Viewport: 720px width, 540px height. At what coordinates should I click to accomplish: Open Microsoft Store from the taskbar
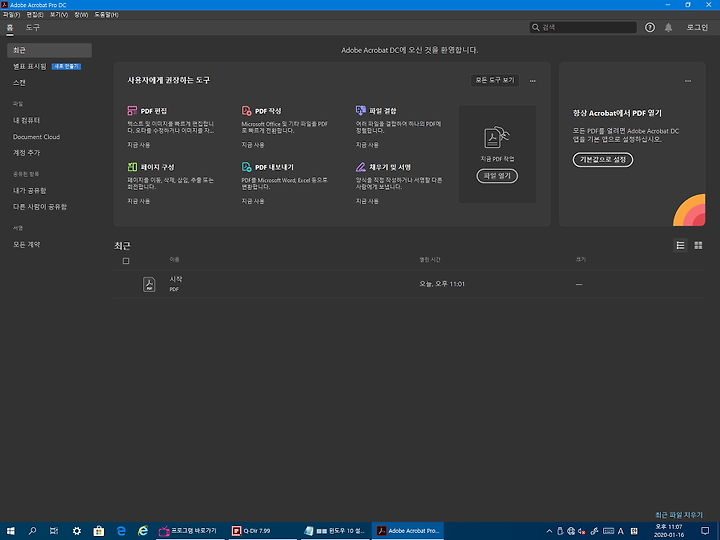[x=99, y=531]
